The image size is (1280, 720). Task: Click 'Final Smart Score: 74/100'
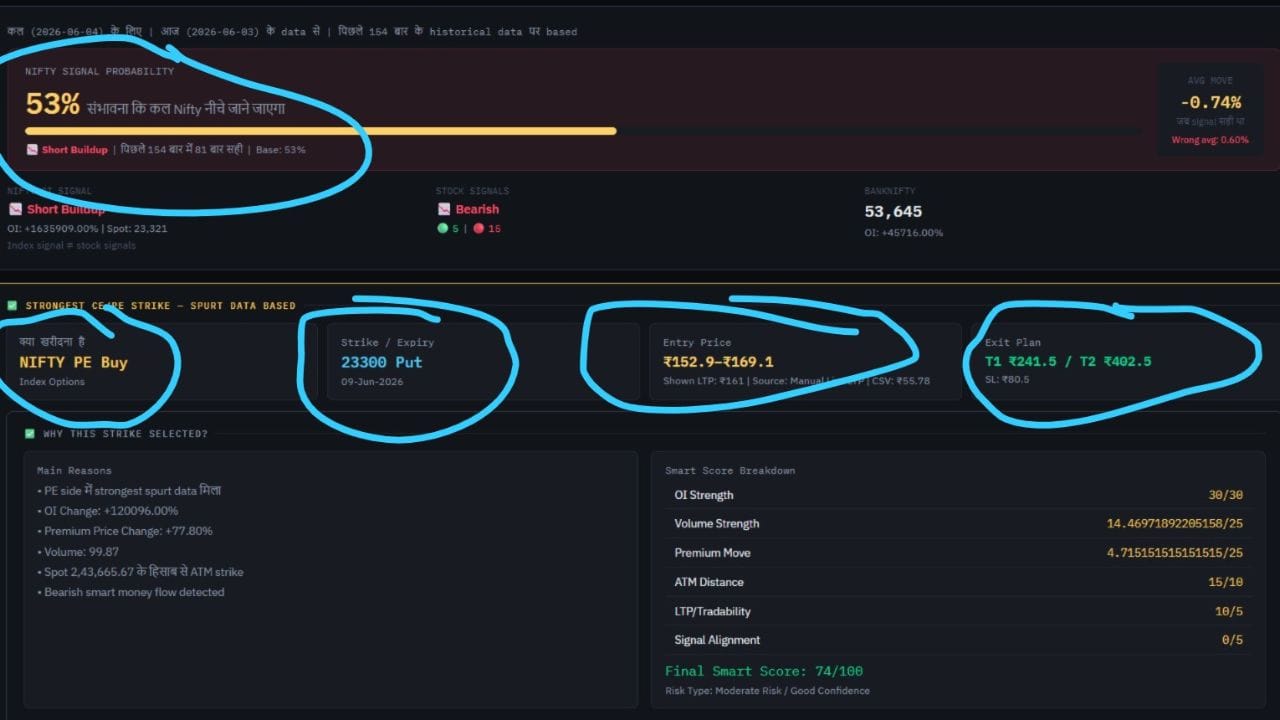[x=764, y=671]
